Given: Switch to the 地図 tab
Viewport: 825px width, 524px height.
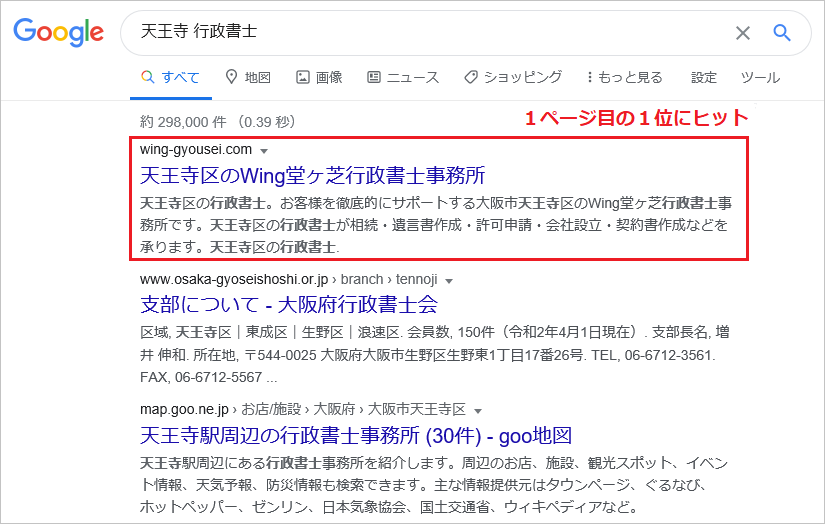Looking at the screenshot, I should pos(248,77).
